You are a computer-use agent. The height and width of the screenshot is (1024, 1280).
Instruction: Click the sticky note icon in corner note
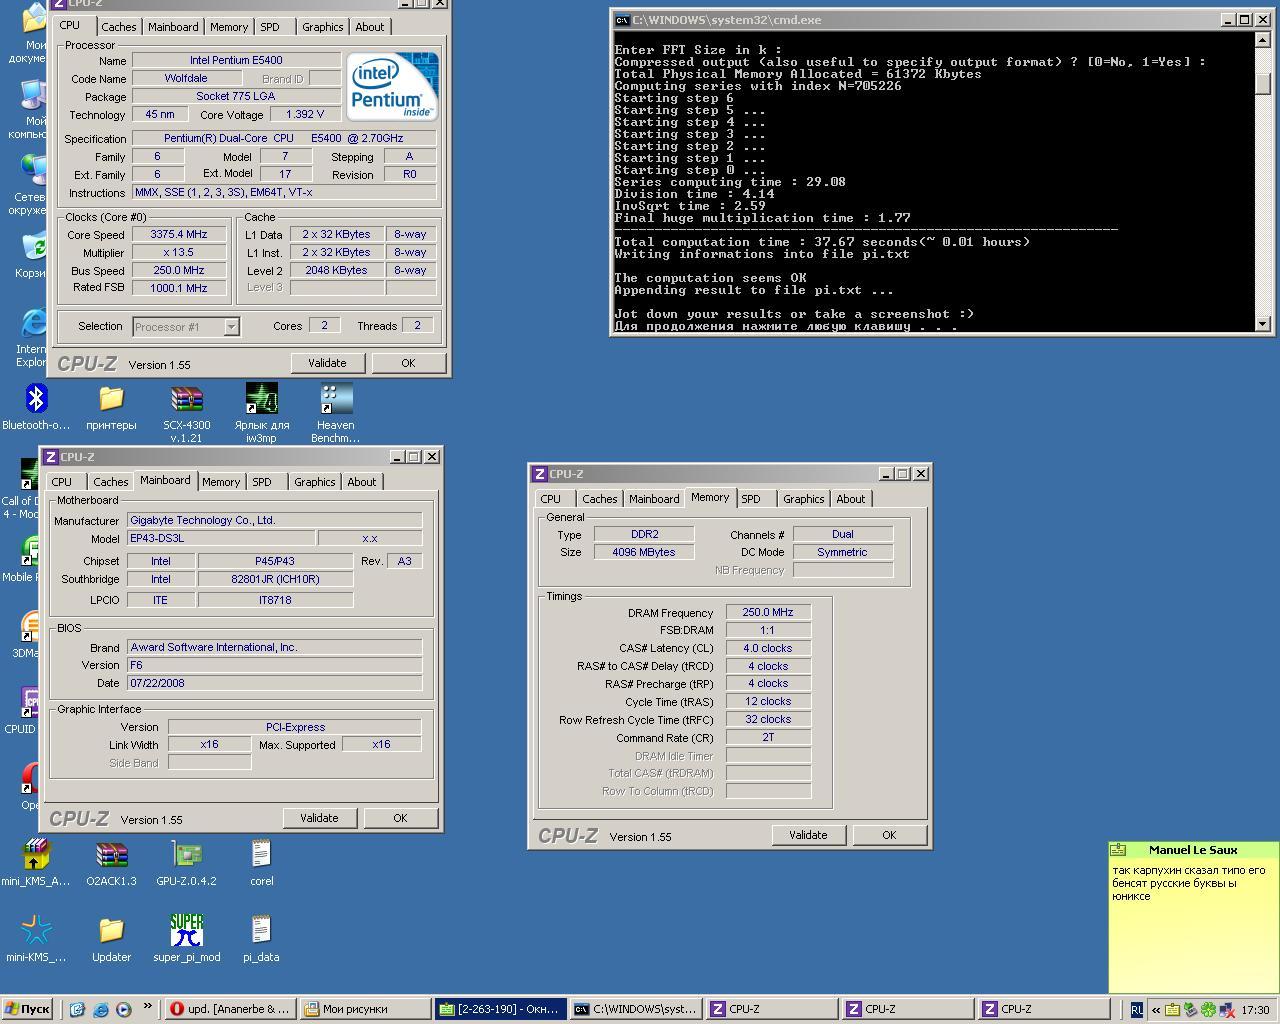(x=1118, y=850)
